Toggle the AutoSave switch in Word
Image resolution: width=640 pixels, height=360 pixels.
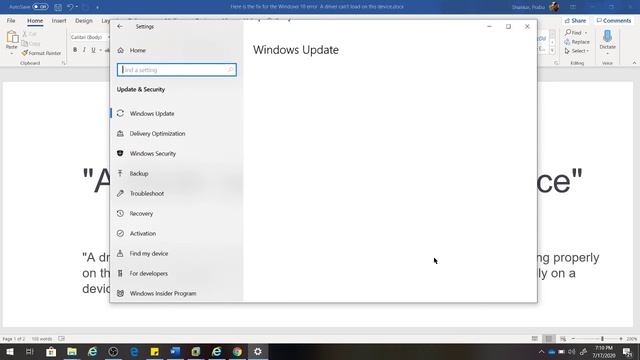click(40, 7)
